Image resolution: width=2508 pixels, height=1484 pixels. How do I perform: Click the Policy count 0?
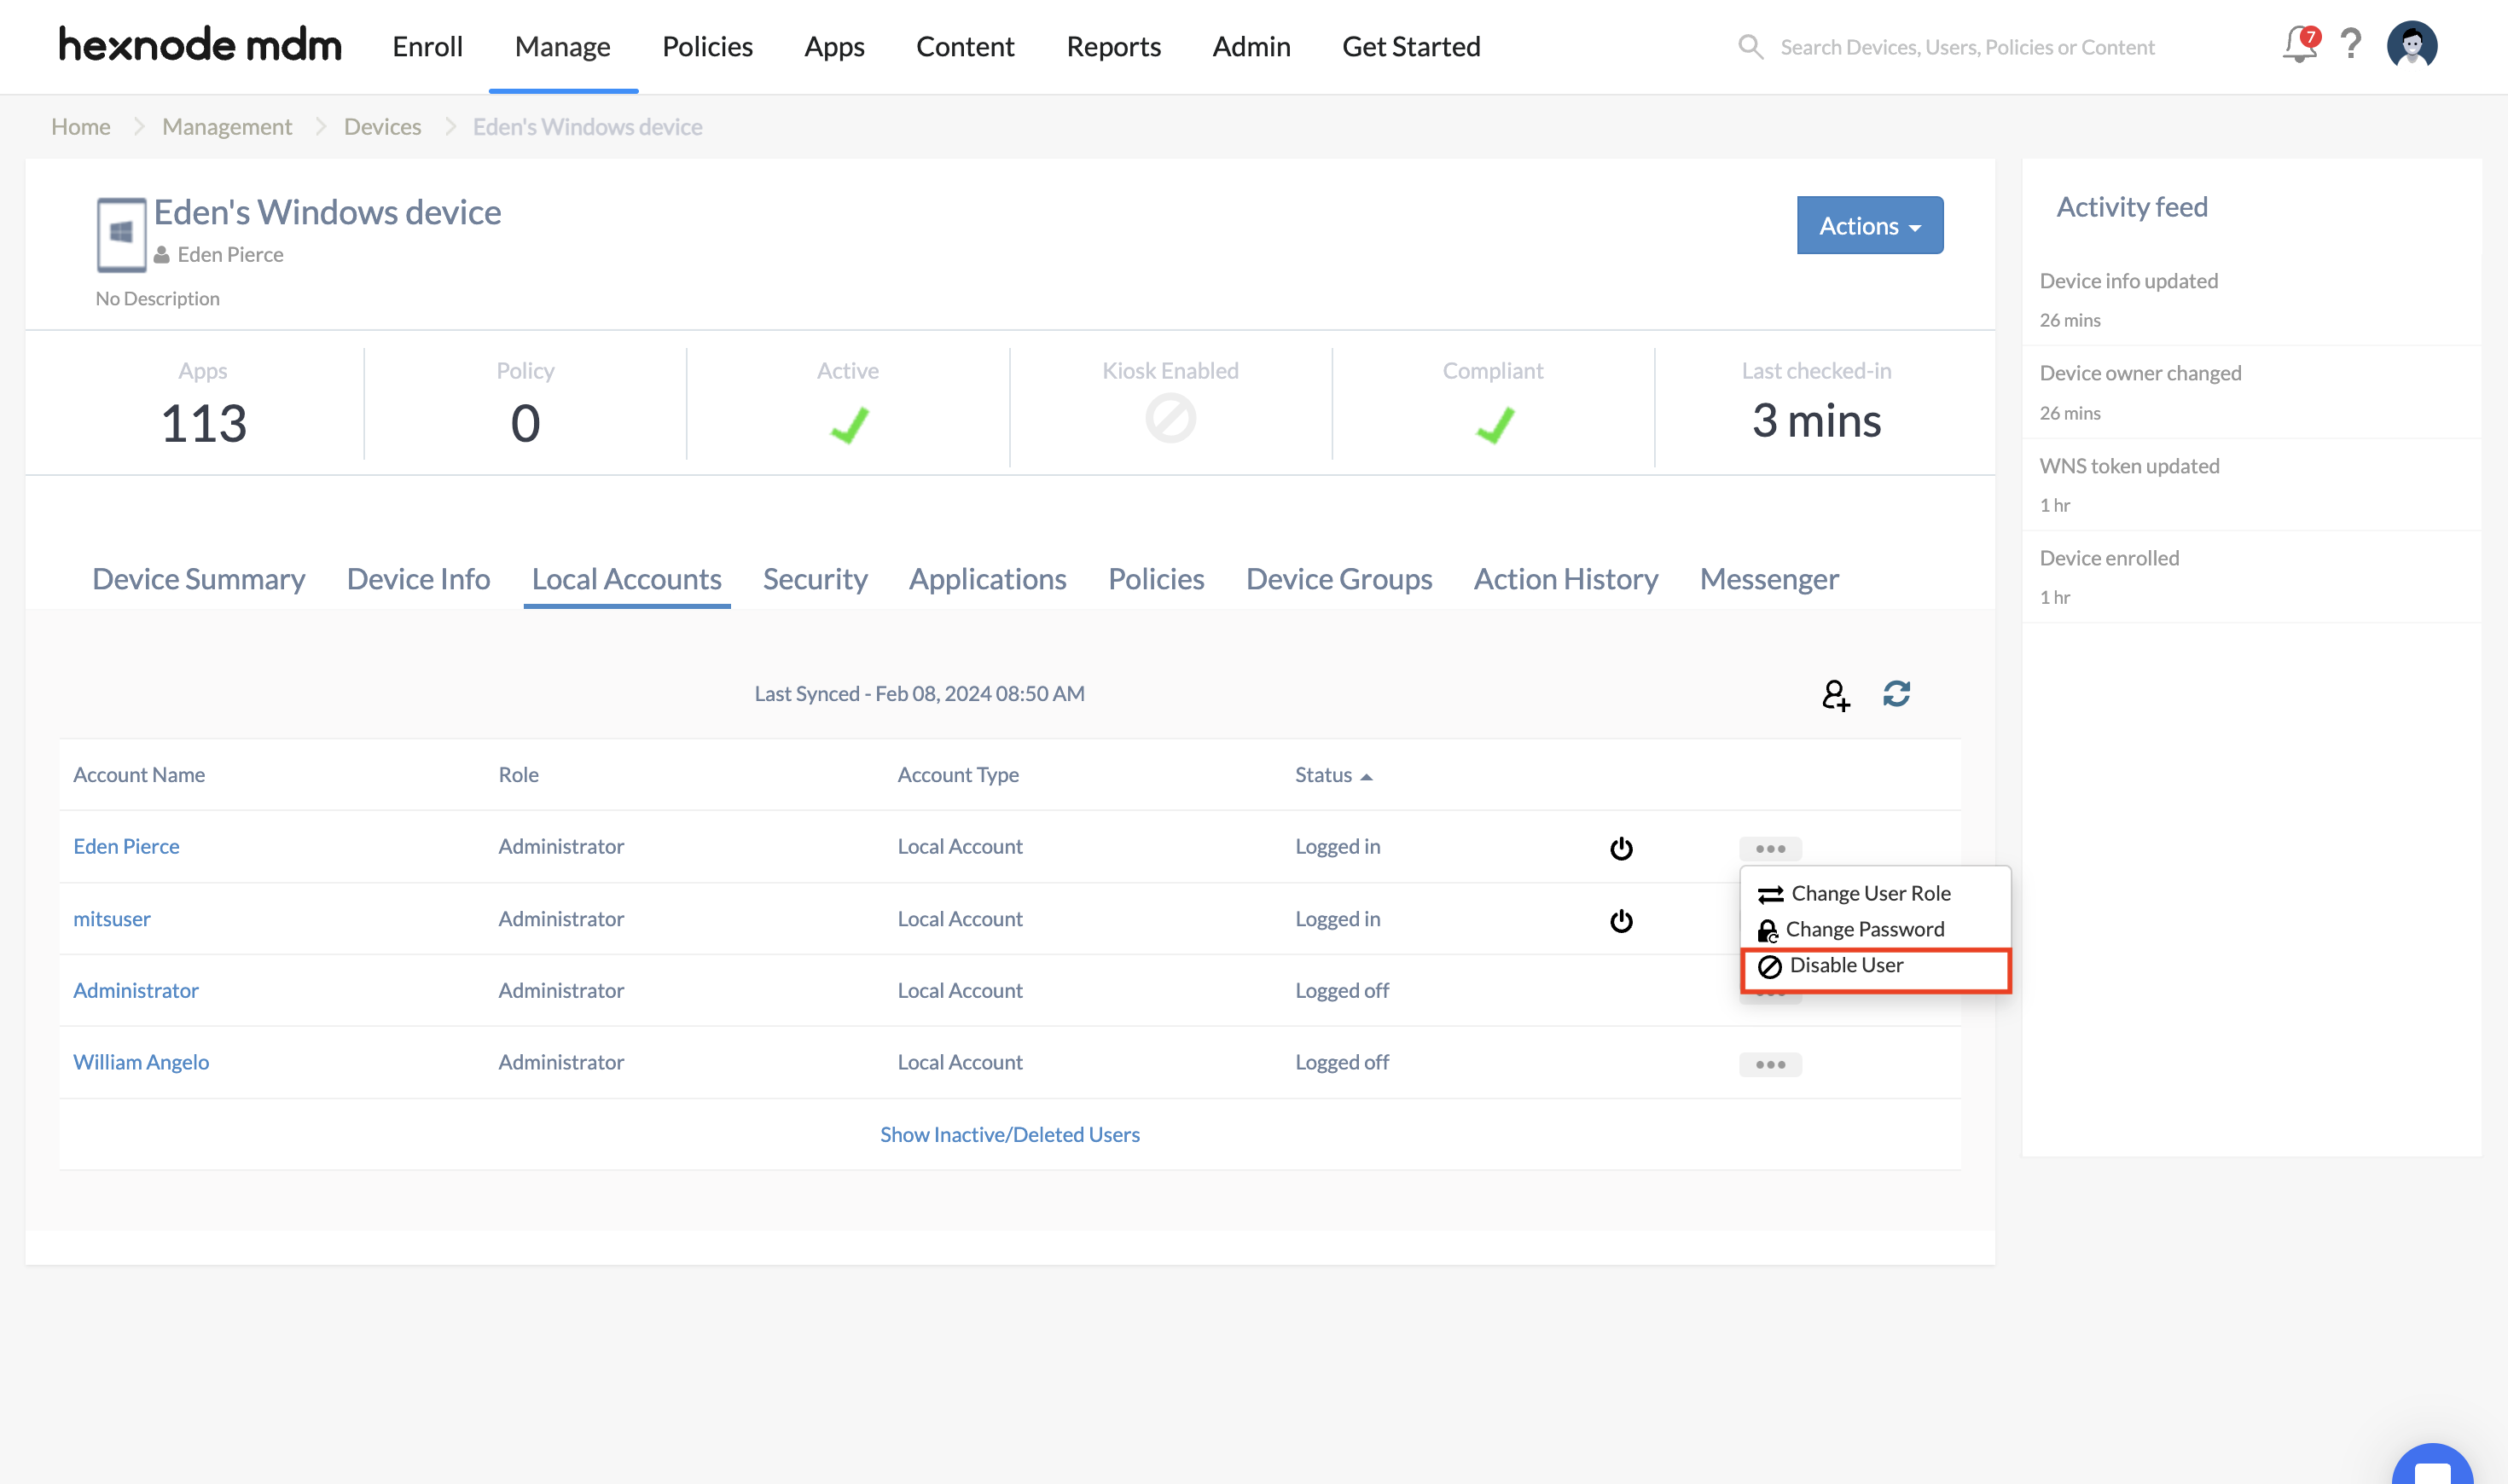tap(525, 423)
